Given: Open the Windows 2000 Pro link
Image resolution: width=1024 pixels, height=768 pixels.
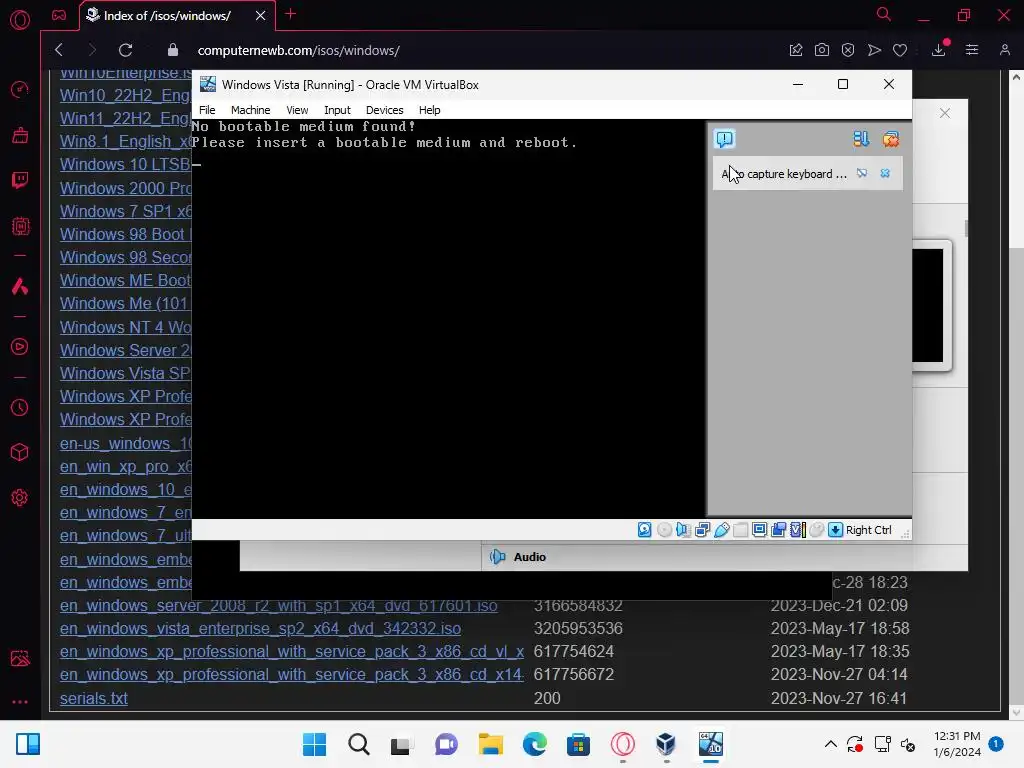Looking at the screenshot, I should 125,188.
